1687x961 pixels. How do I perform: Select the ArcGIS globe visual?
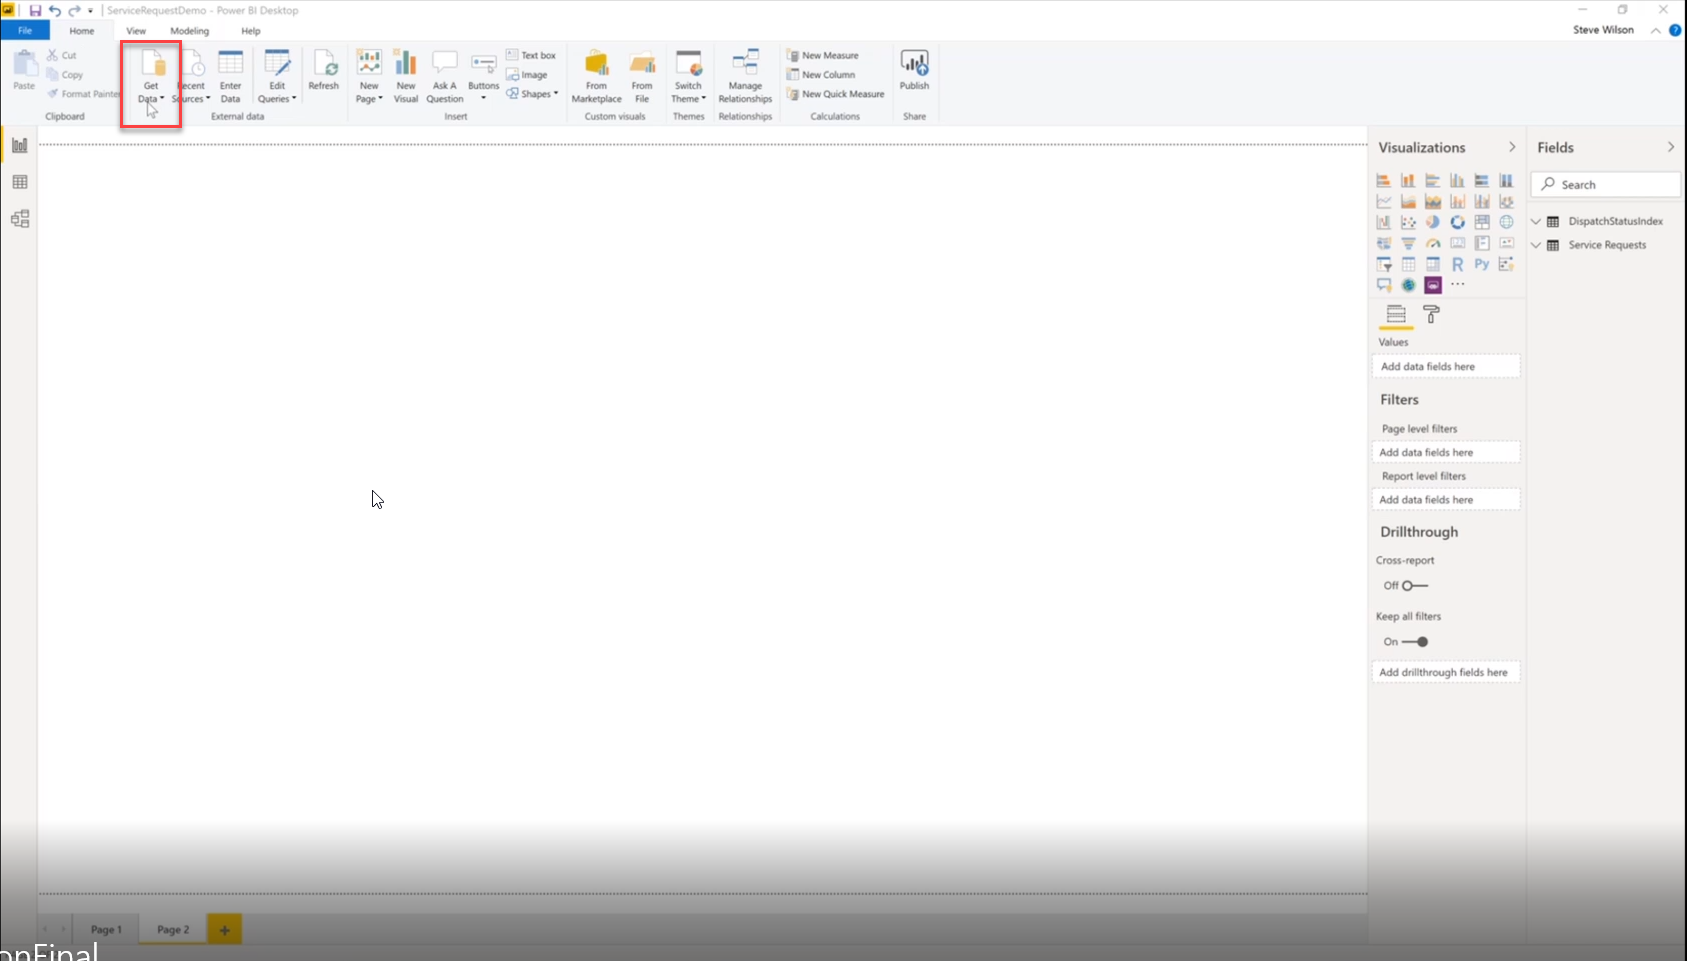tap(1408, 286)
